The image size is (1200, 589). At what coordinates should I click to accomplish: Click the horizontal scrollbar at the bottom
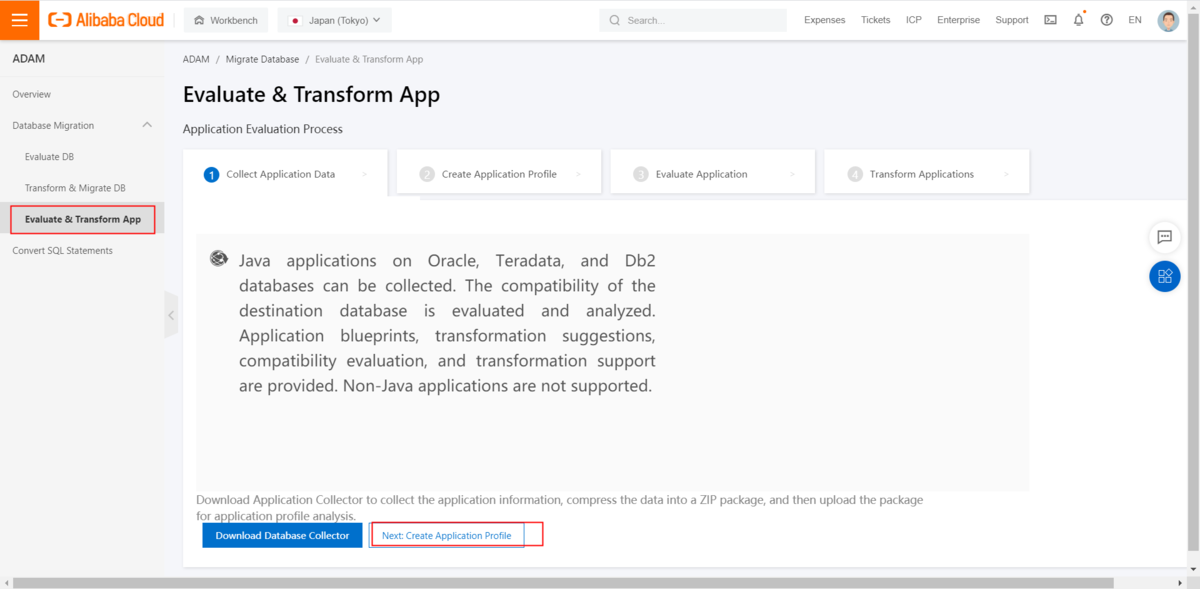[x=565, y=582]
